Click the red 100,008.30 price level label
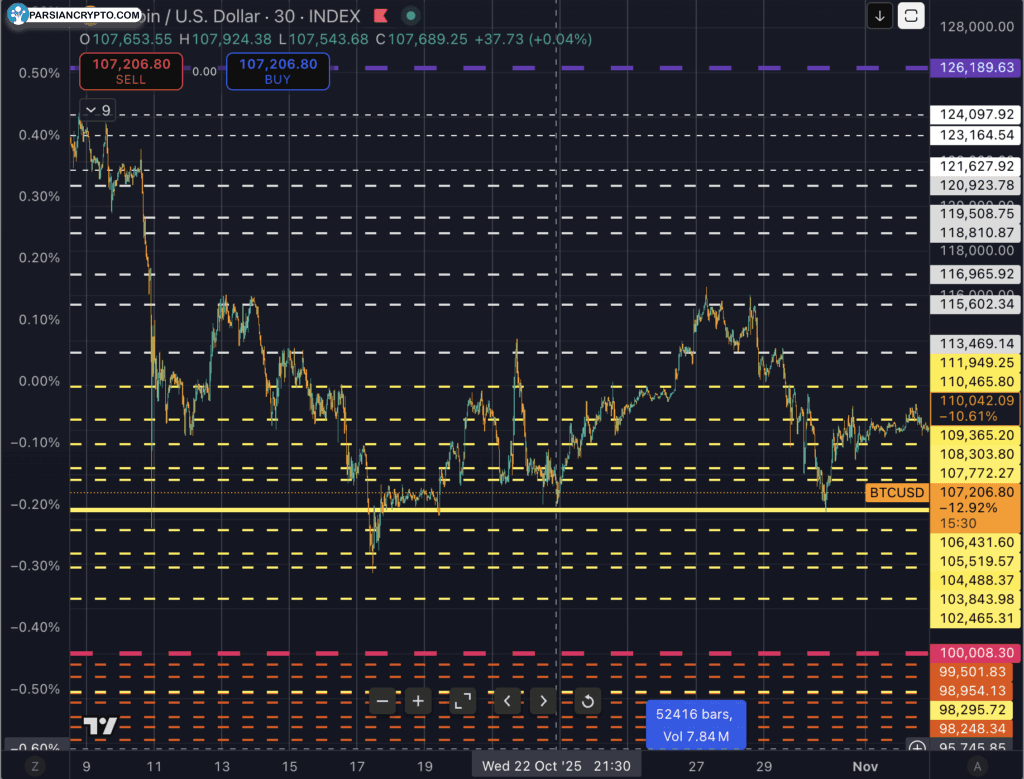This screenshot has width=1024, height=779. [976, 652]
